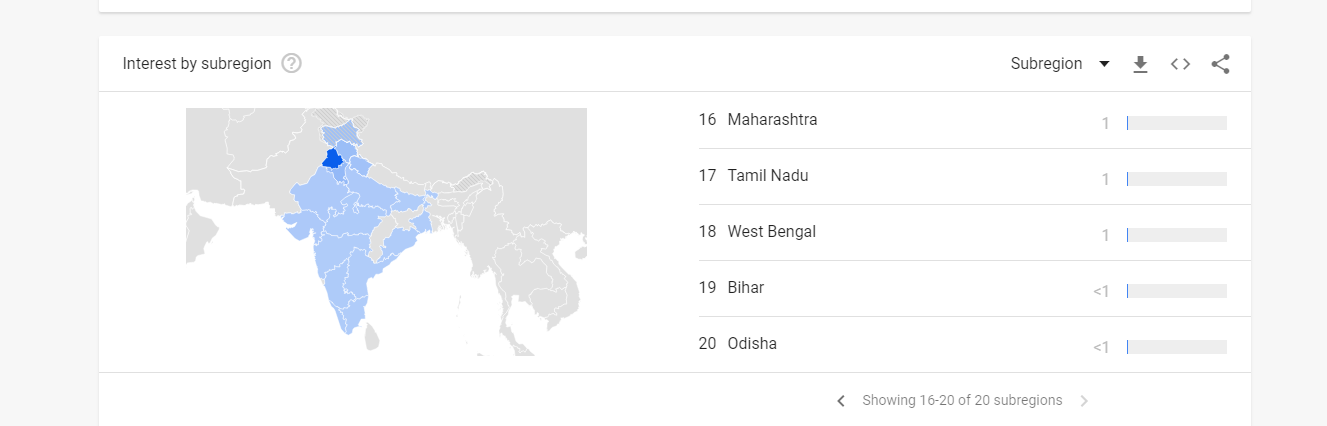The height and width of the screenshot is (426, 1327).
Task: Share the subregion interest card
Action: pyautogui.click(x=1220, y=64)
